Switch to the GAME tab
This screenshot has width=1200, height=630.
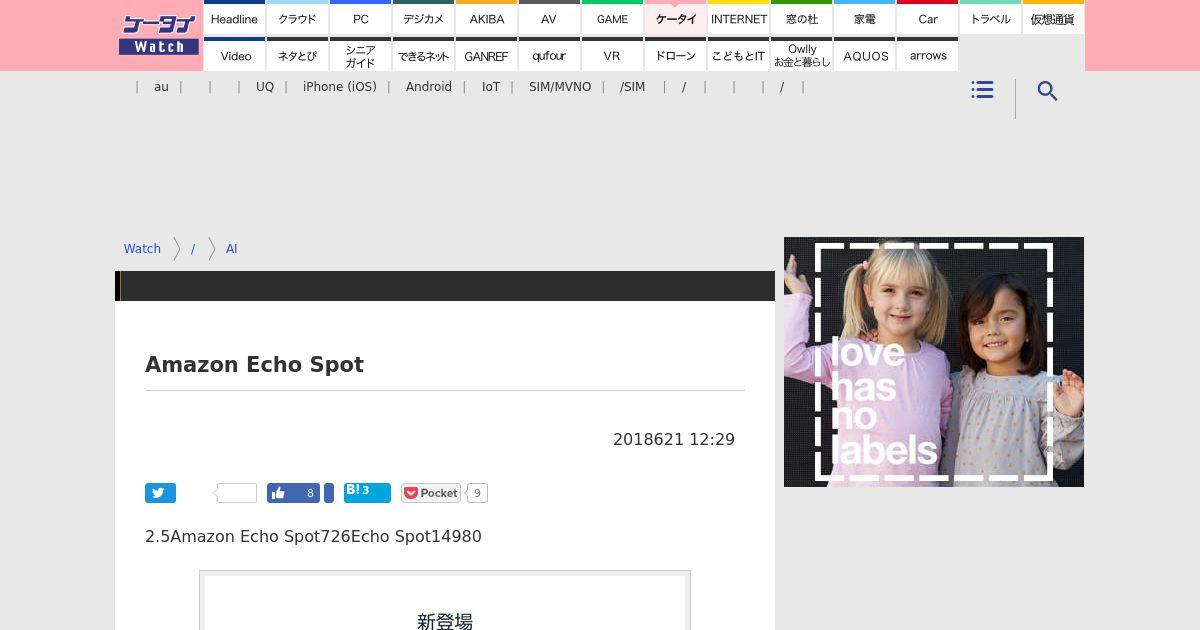[612, 18]
